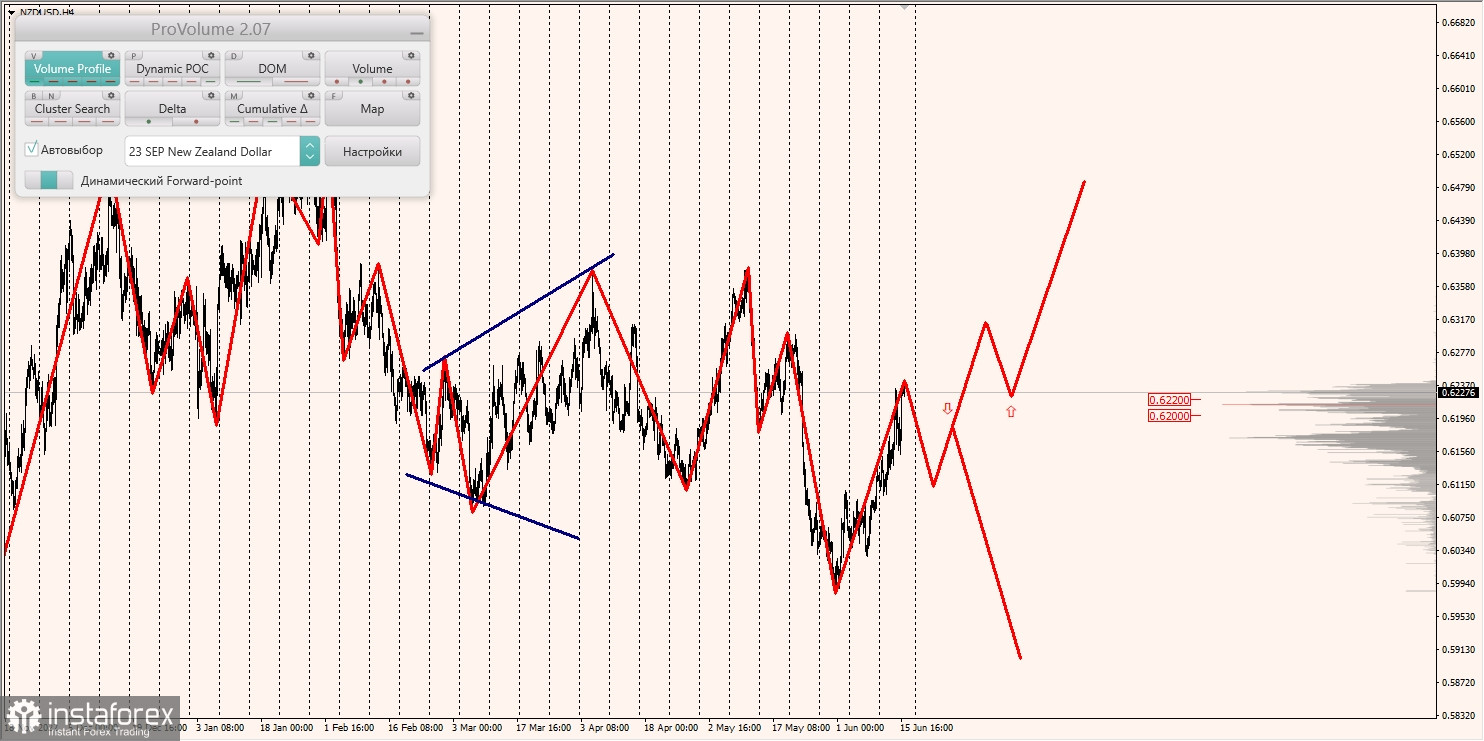Click the current price tag 0.62276
1484x741 pixels.
[1458, 392]
